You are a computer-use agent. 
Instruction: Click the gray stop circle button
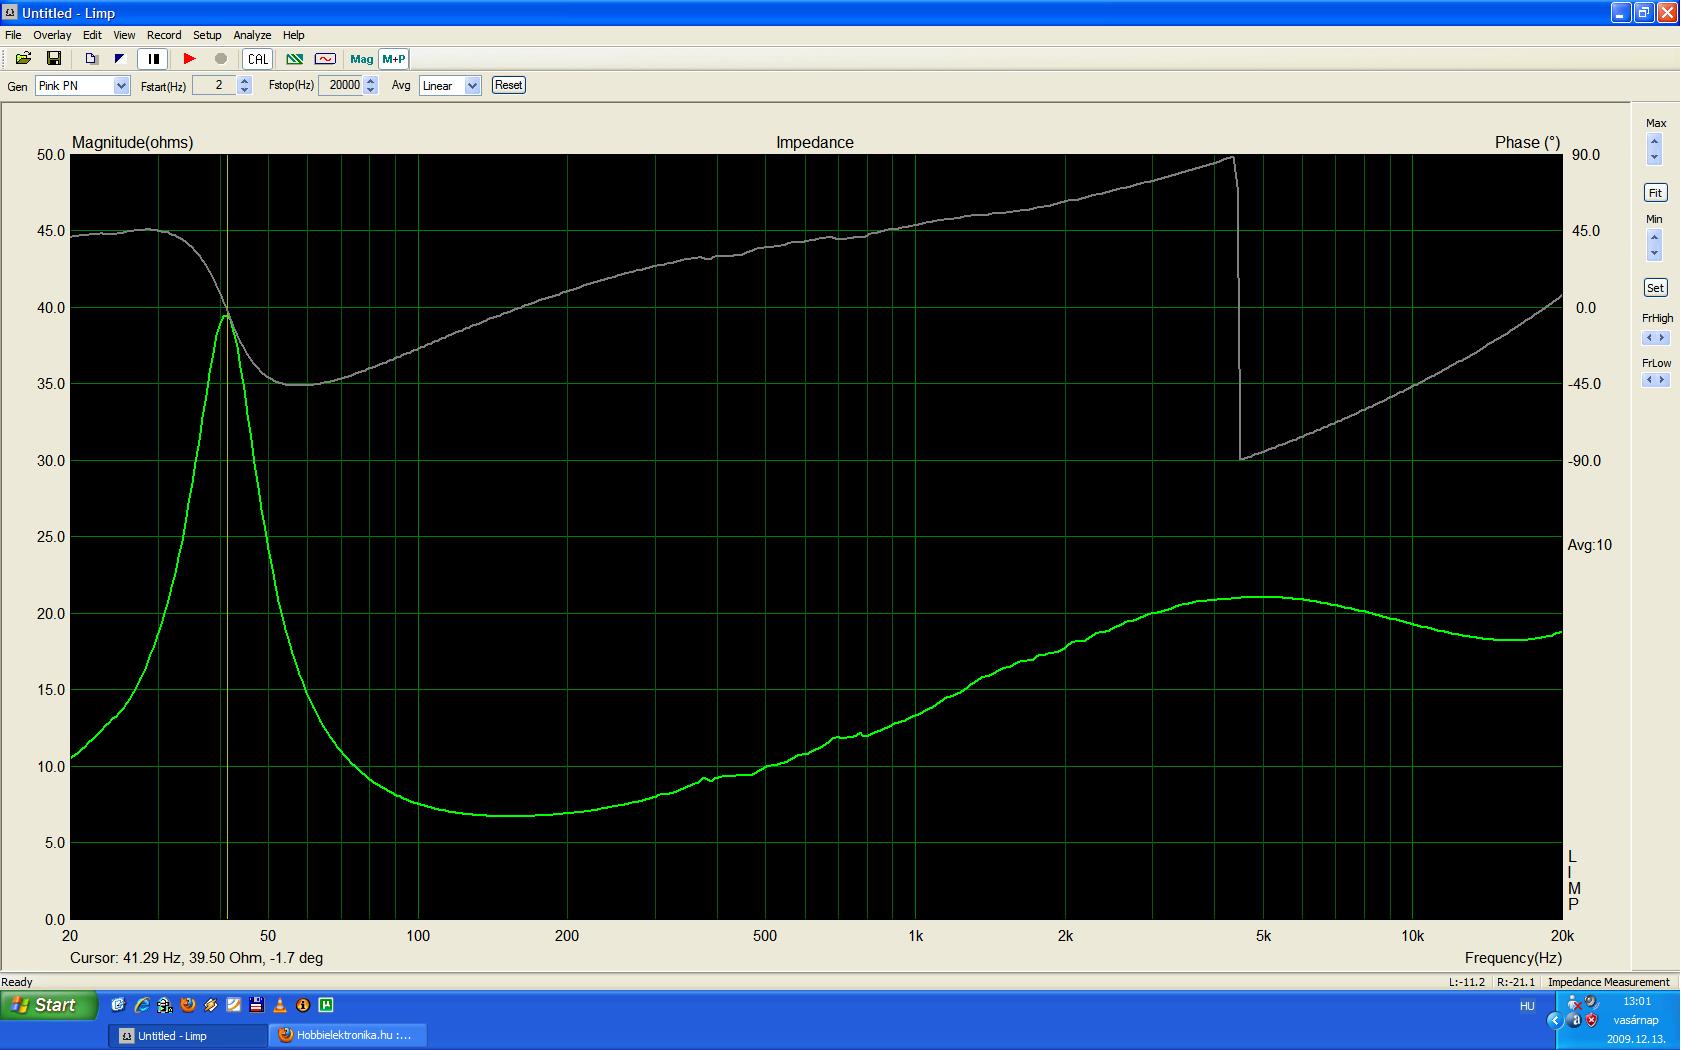coord(221,59)
